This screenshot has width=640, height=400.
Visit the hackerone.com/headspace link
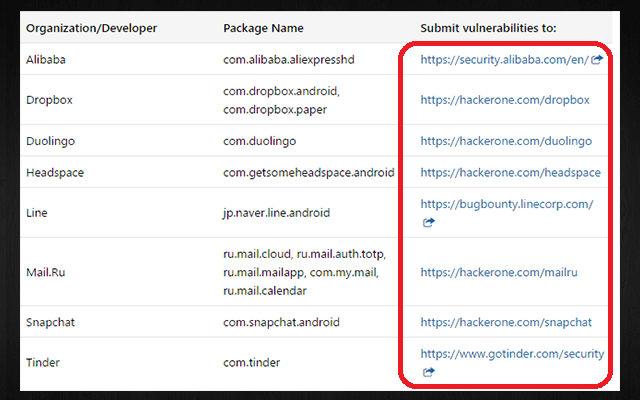point(510,173)
